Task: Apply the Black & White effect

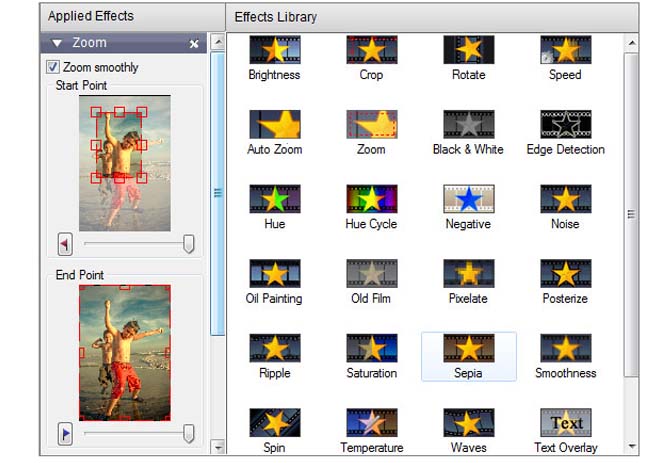Action: coord(468,125)
